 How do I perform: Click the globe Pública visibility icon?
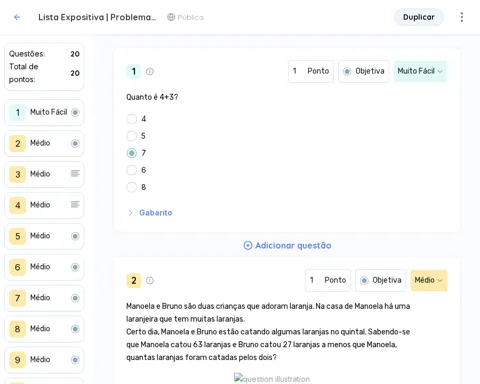click(x=171, y=17)
